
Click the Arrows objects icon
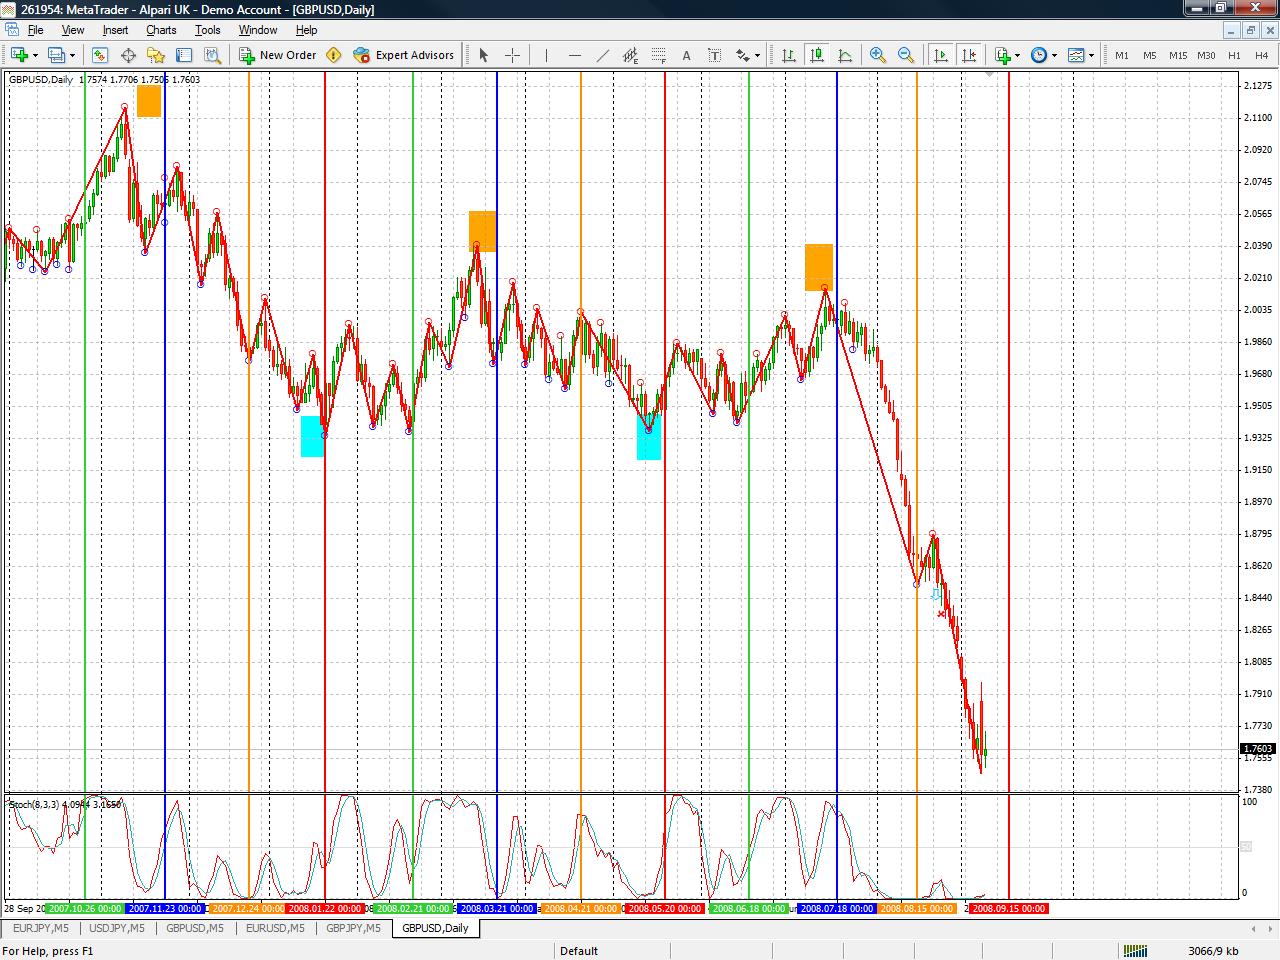pyautogui.click(x=743, y=55)
